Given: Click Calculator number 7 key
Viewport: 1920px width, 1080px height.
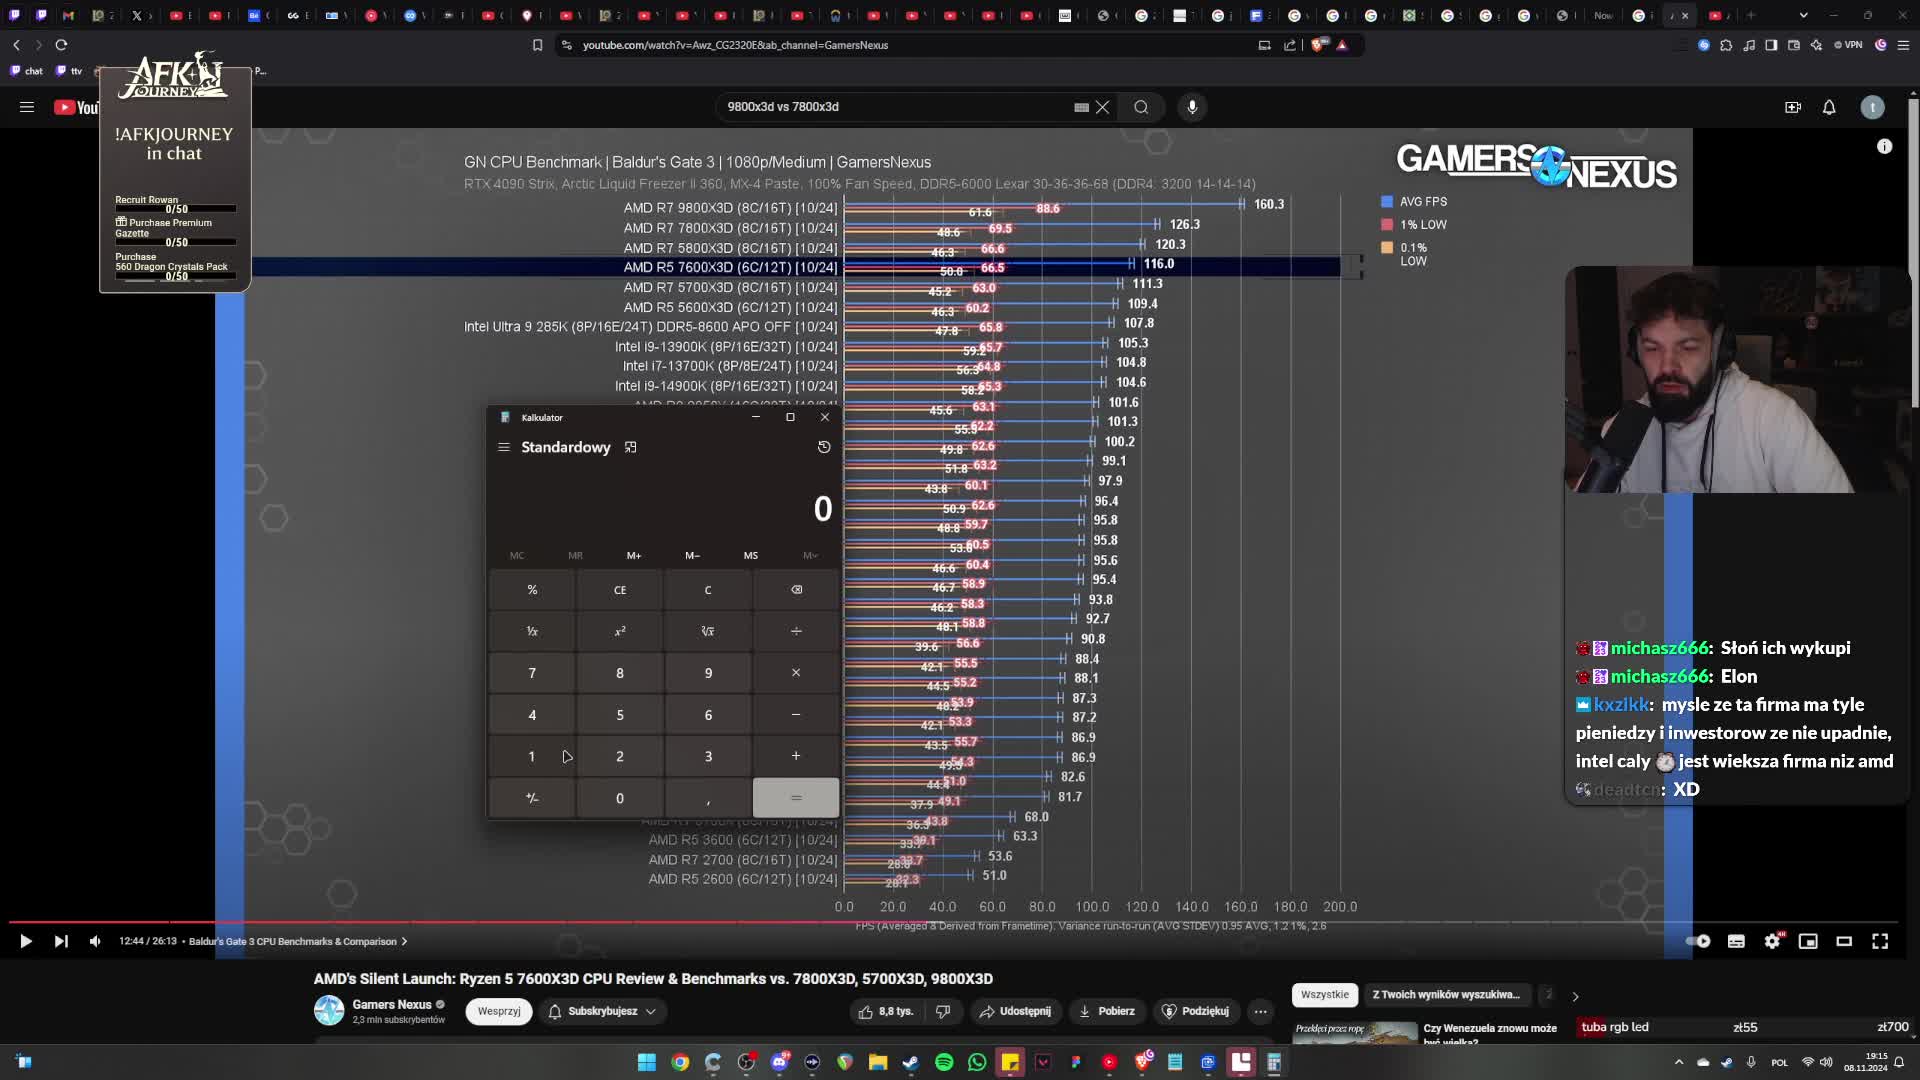Looking at the screenshot, I should tap(532, 673).
